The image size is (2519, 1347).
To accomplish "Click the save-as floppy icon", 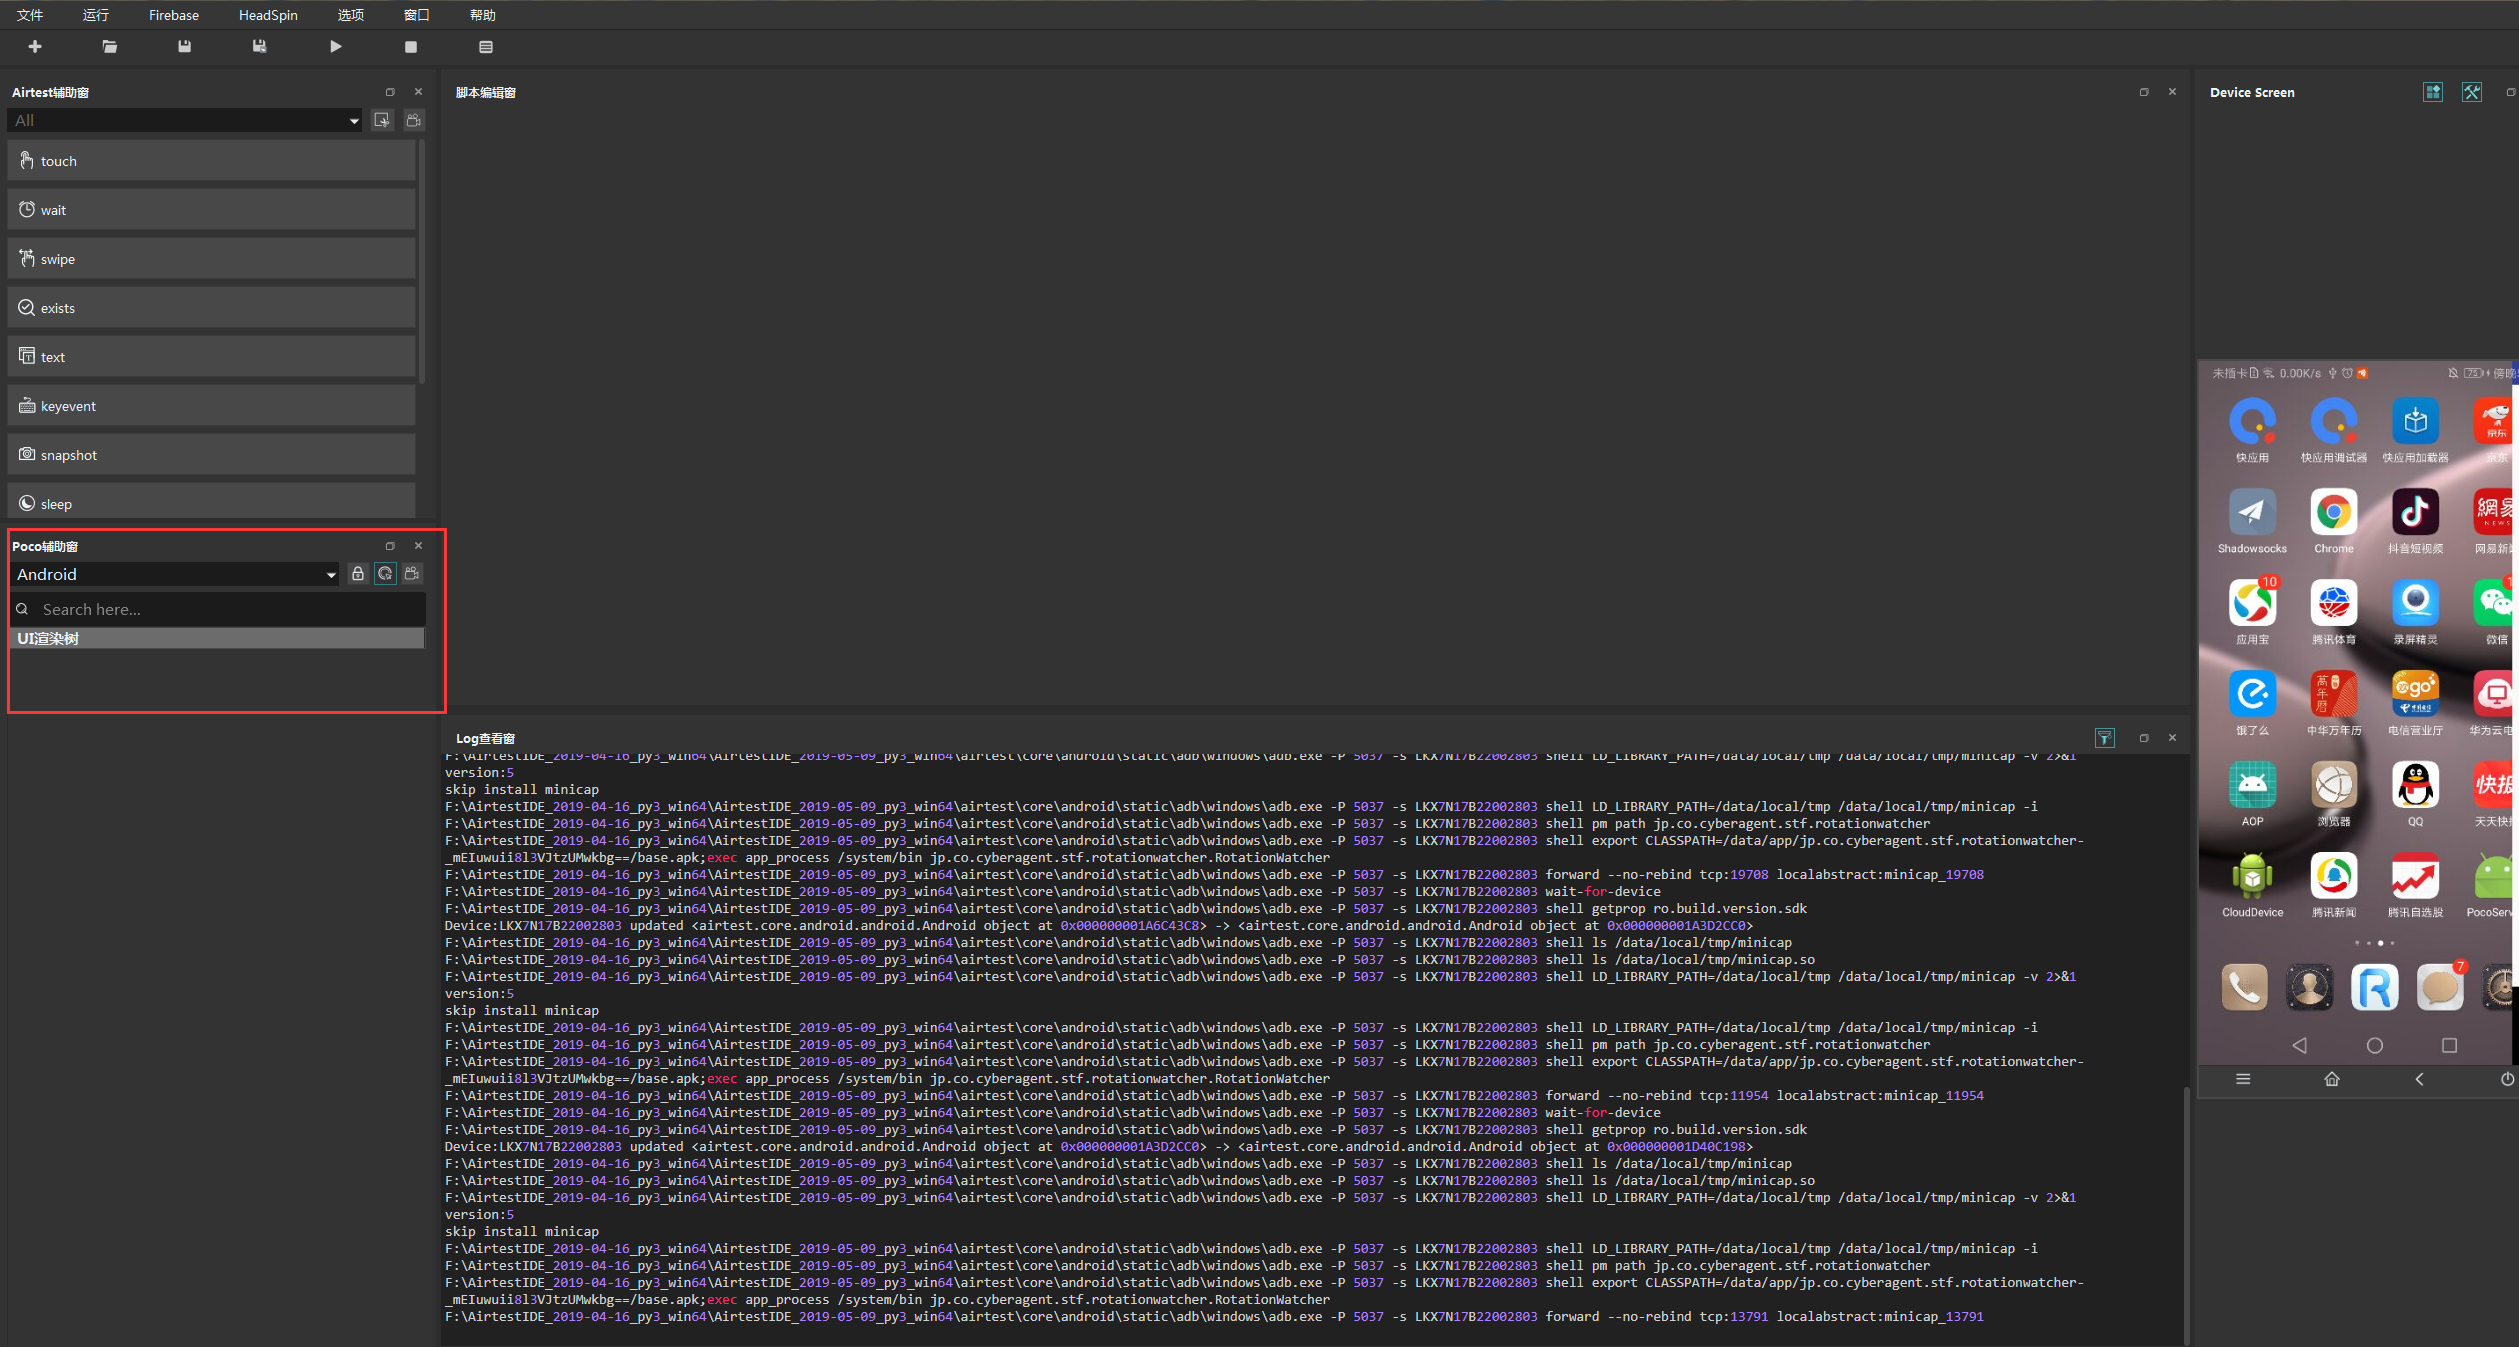I will point(260,47).
